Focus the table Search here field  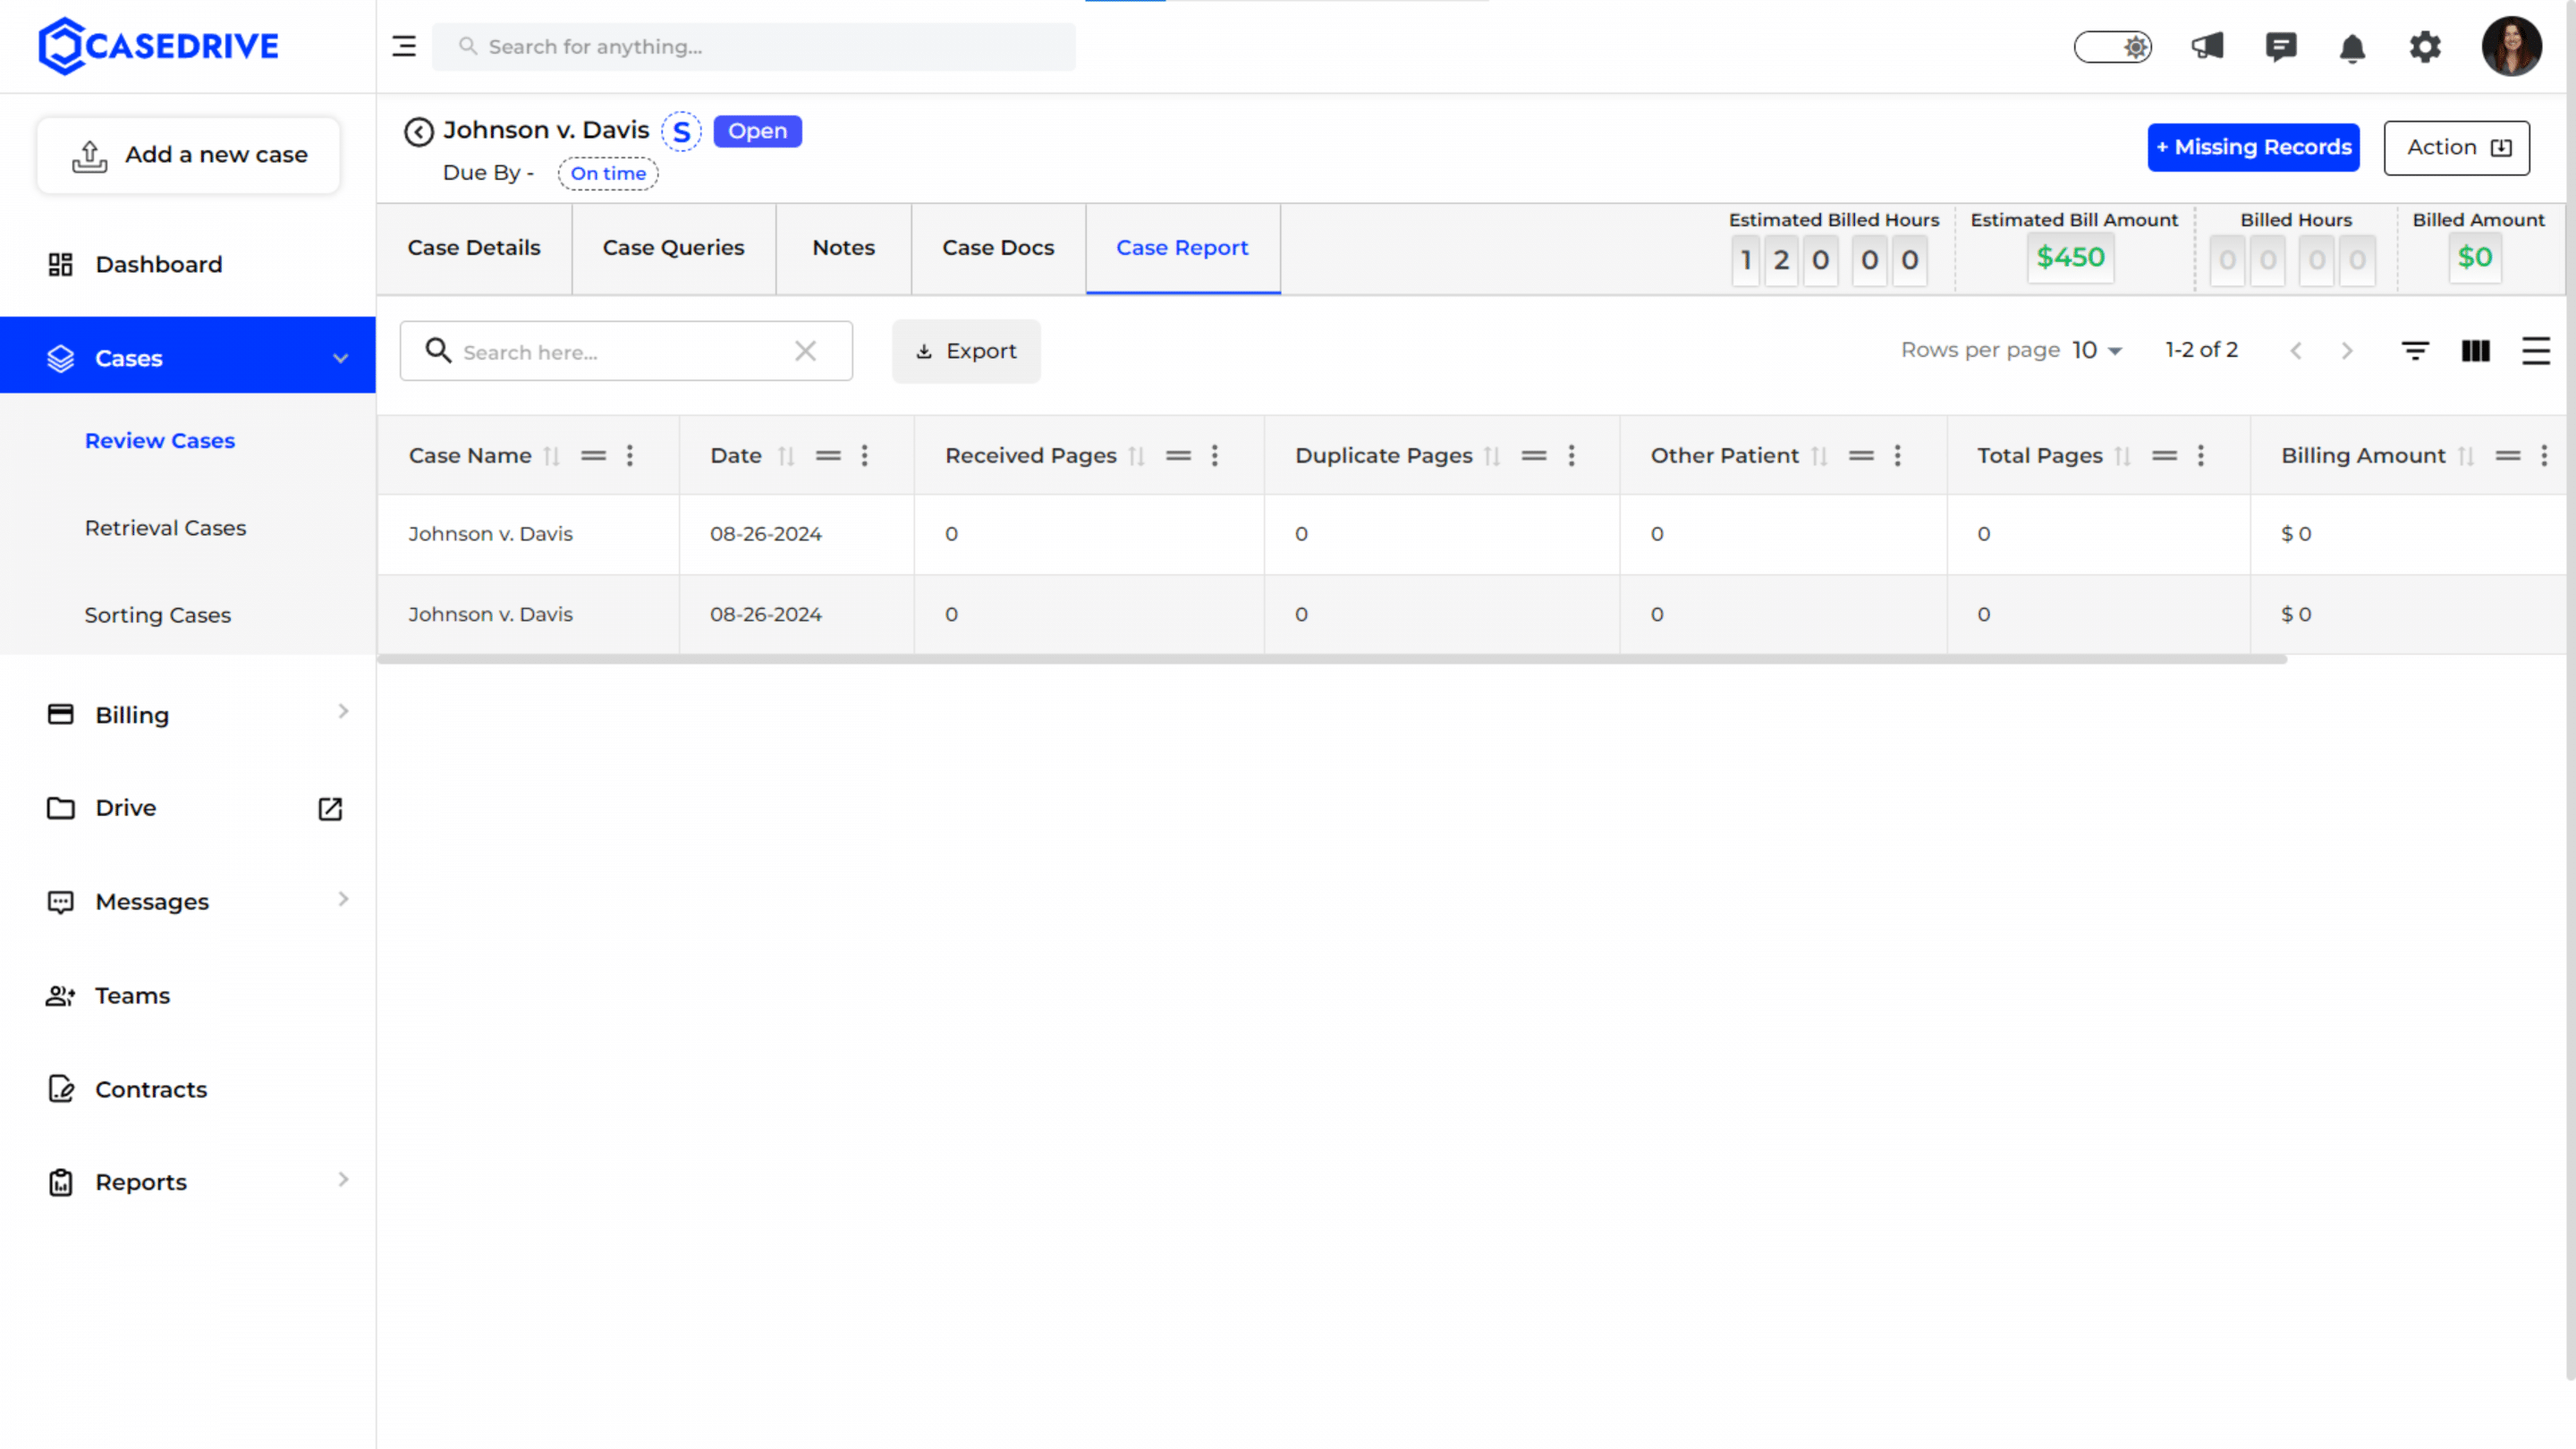[626, 351]
